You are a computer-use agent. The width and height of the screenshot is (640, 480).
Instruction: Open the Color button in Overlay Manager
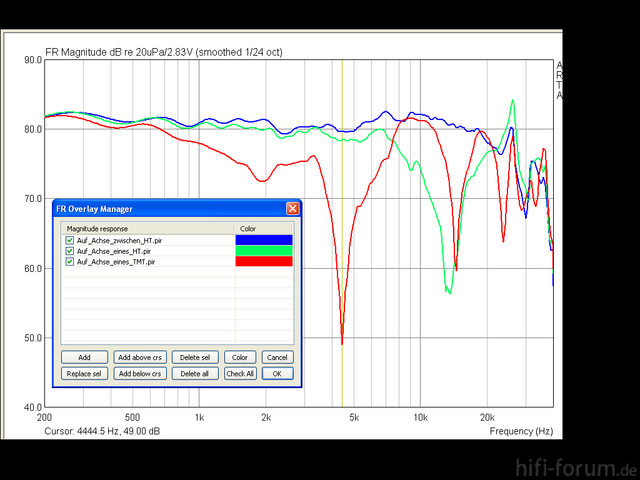tap(240, 357)
